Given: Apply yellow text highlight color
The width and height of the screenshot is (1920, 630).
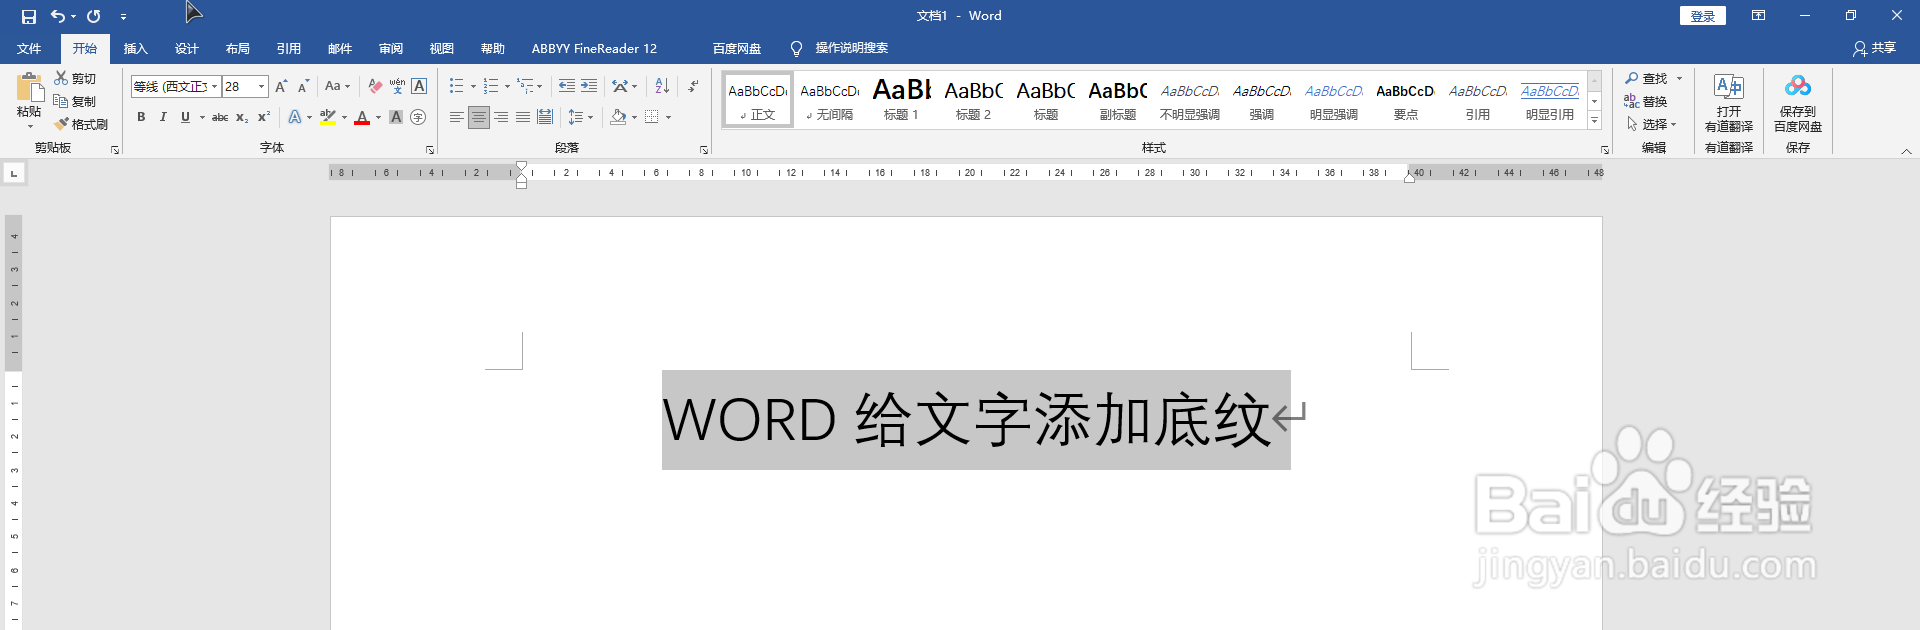Looking at the screenshot, I should (x=327, y=117).
